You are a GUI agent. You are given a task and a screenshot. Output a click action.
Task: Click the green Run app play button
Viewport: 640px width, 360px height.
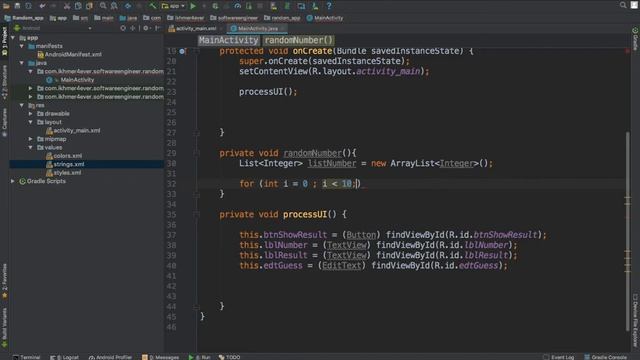[193, 6]
